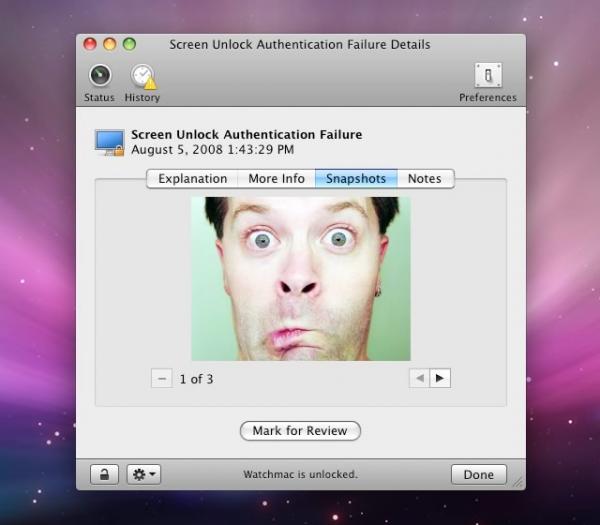Click the snapshot image of the face
Image resolution: width=600 pixels, height=525 pixels.
(x=301, y=279)
